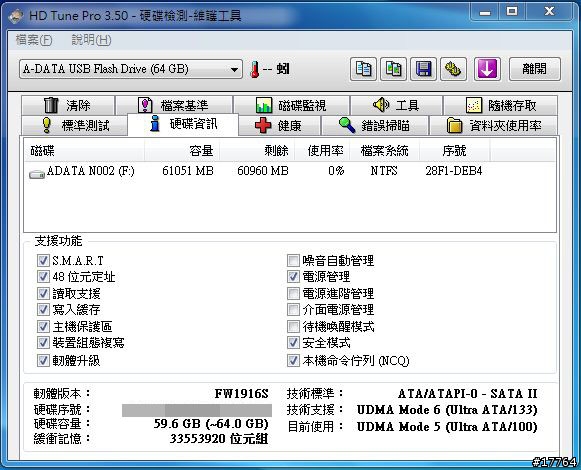Screen dimensions: 581x470
Task: Click the 檔案系統 column header
Action: (384, 150)
